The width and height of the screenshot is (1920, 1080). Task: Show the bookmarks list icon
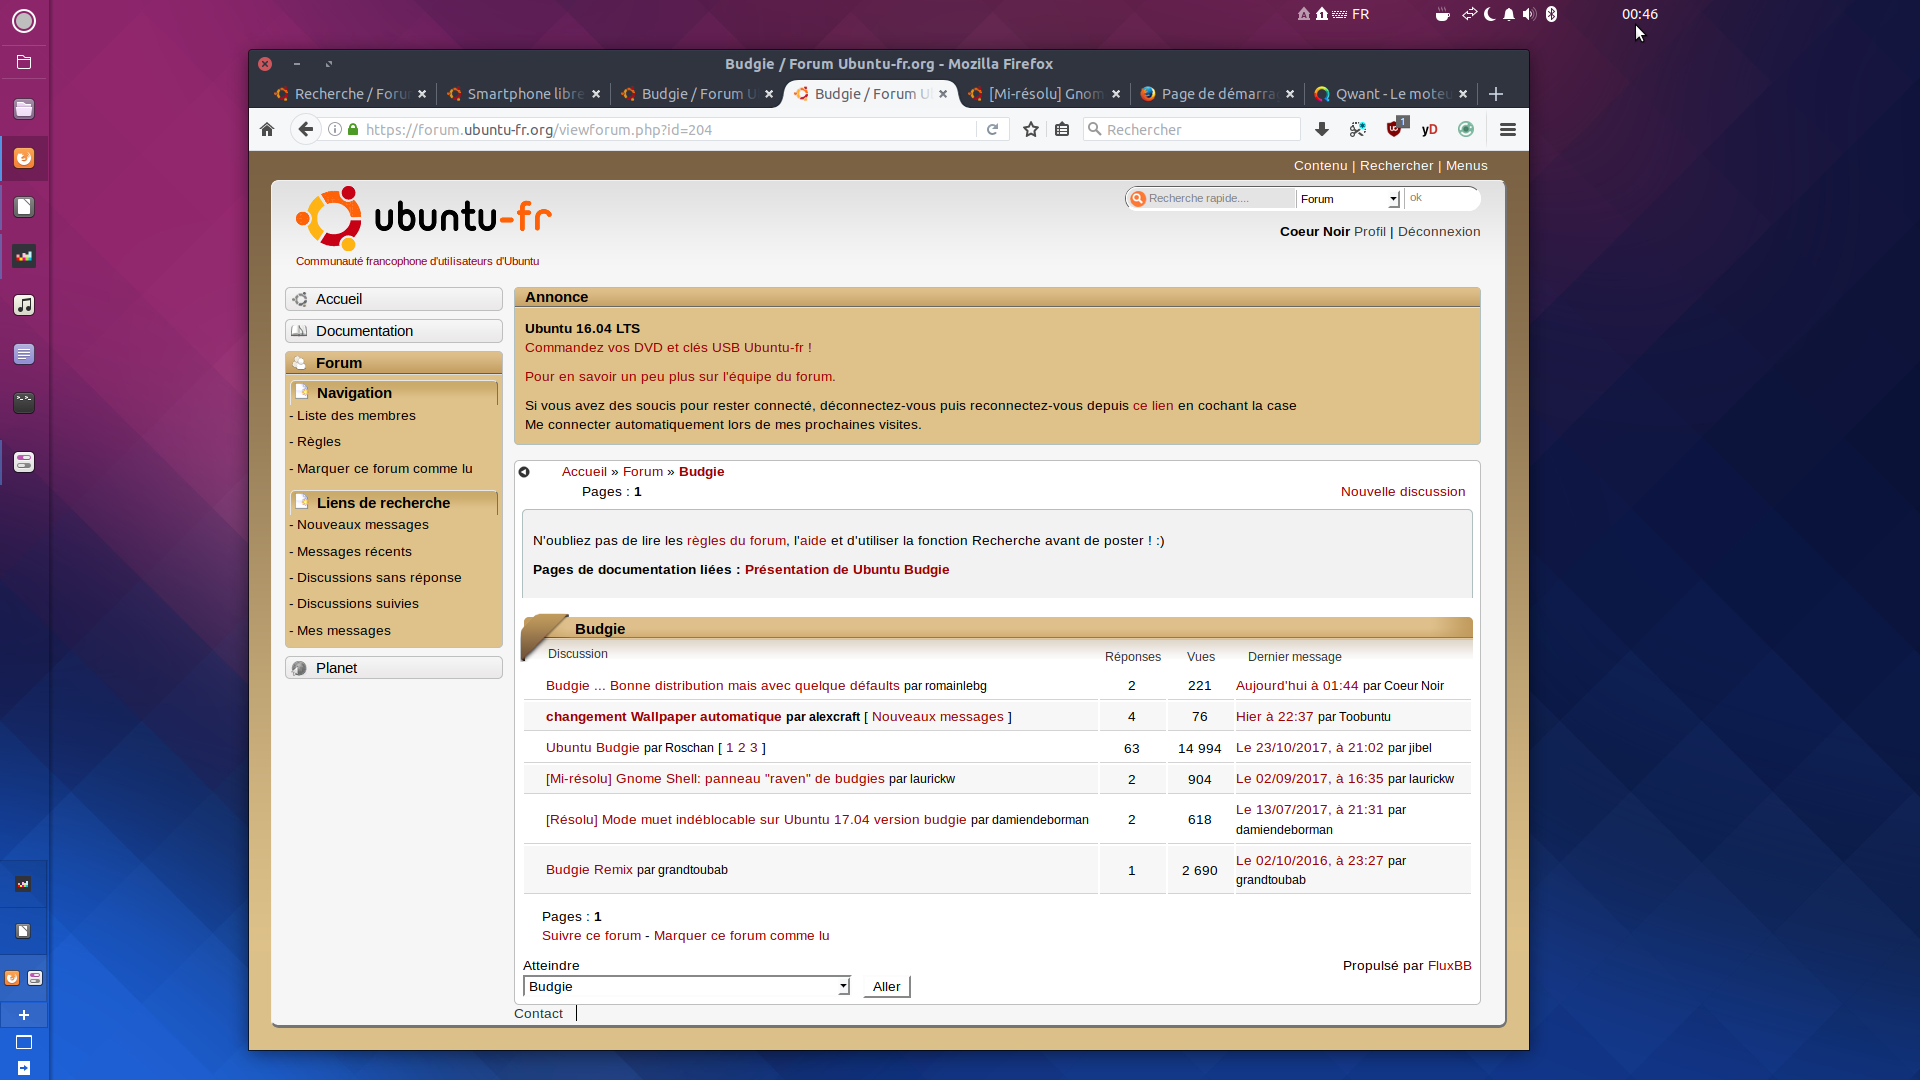pos(1062,129)
